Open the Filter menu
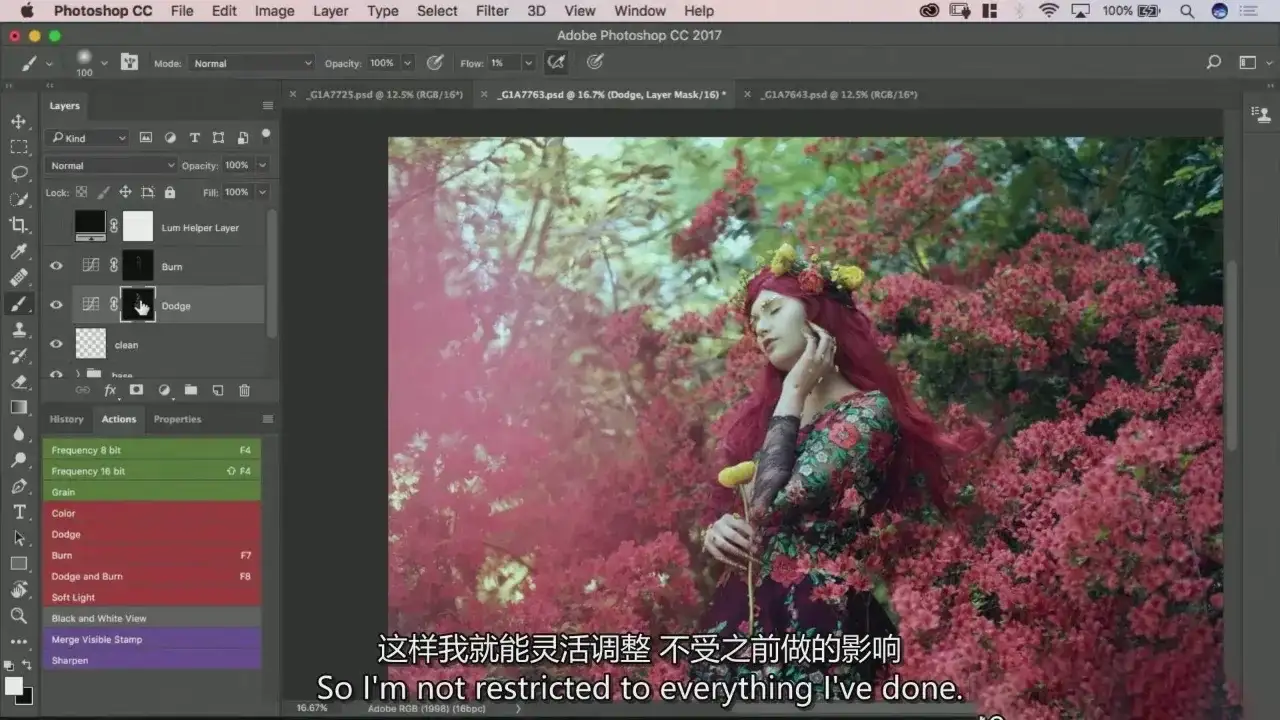This screenshot has width=1280, height=720. (492, 11)
